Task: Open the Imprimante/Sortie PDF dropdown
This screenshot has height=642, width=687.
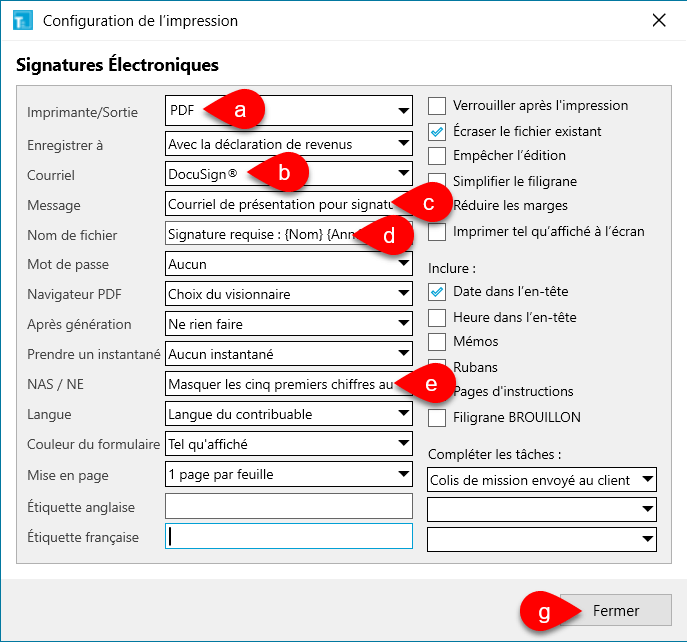Action: pos(289,110)
